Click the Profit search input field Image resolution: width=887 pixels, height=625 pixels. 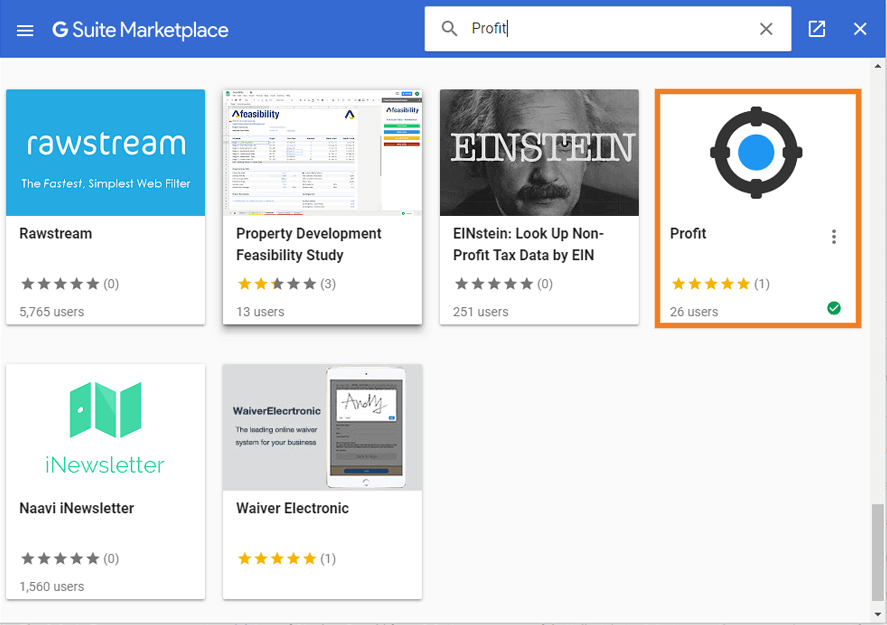coord(608,29)
